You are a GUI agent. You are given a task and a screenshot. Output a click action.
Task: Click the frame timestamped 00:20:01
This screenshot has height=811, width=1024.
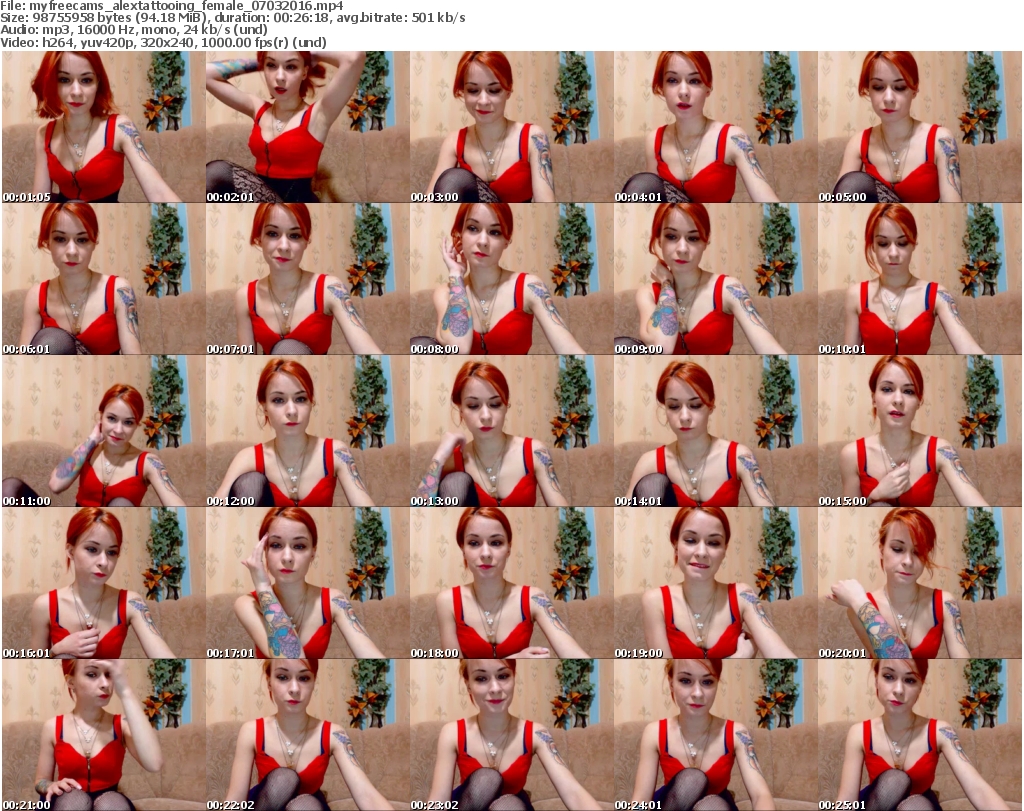pos(919,583)
